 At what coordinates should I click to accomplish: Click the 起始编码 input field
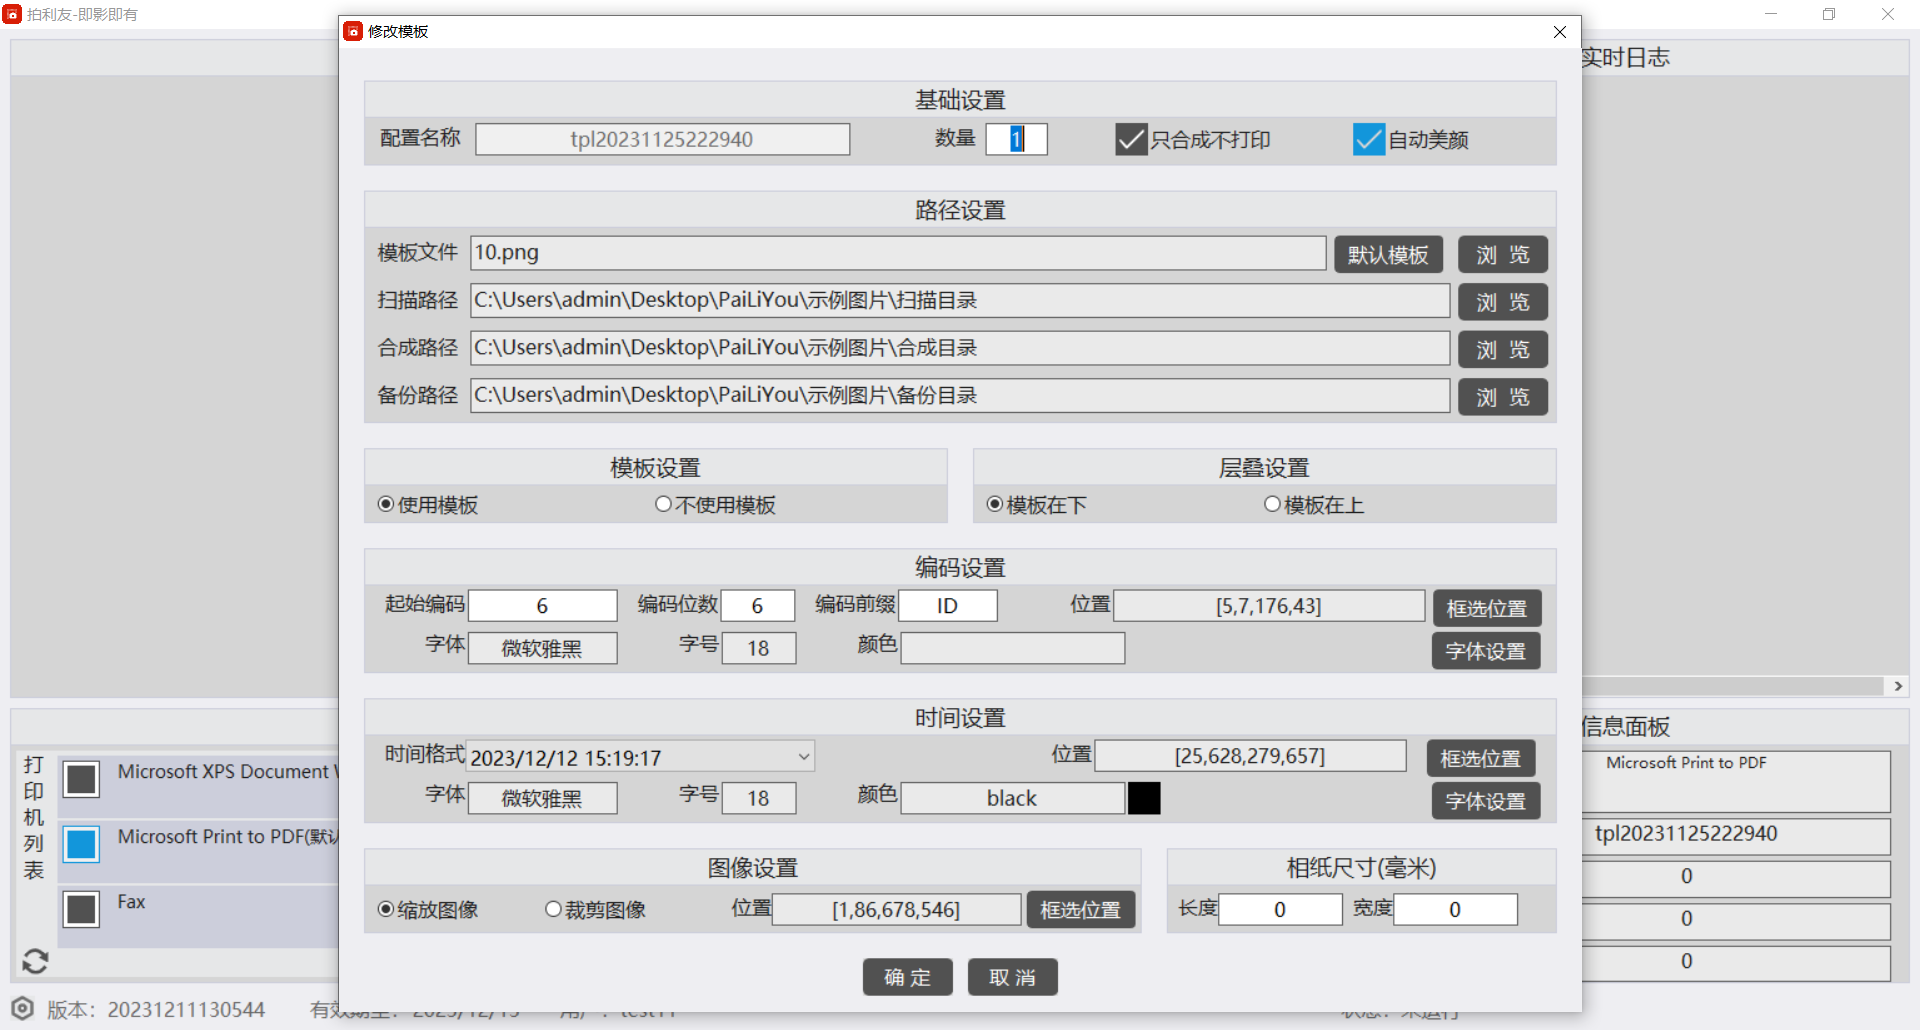pos(542,606)
